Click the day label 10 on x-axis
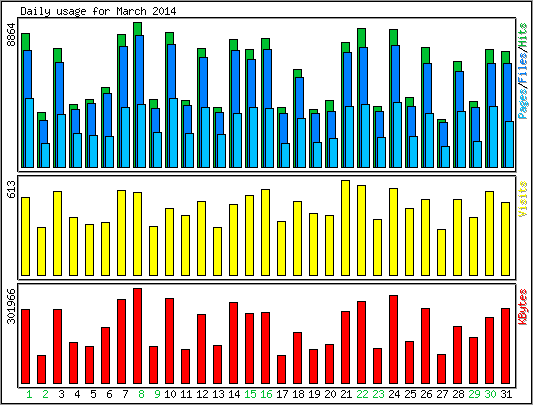The image size is (533, 405). [170, 394]
